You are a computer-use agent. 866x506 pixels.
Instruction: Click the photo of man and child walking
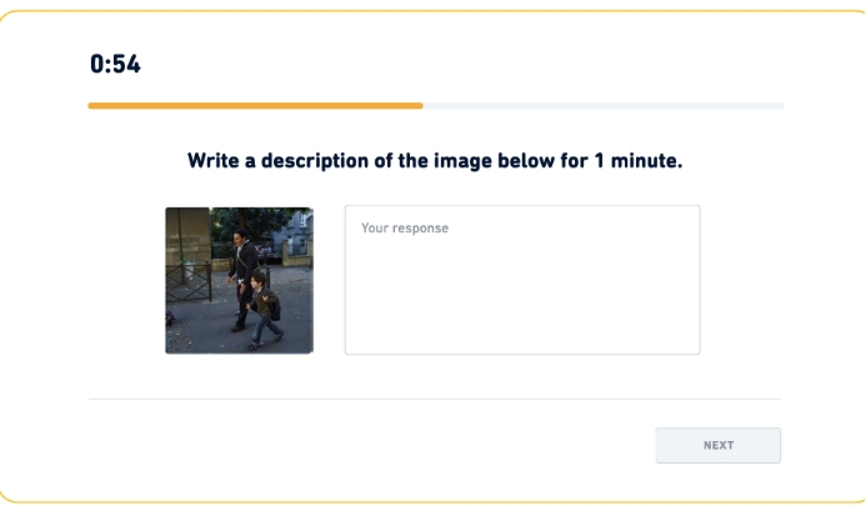(239, 280)
